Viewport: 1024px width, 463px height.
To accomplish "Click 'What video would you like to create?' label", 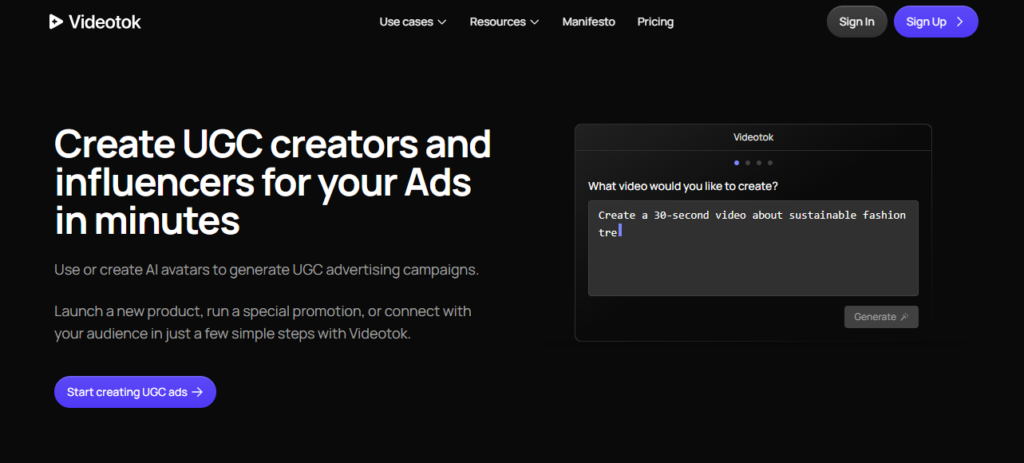I will tap(683, 186).
